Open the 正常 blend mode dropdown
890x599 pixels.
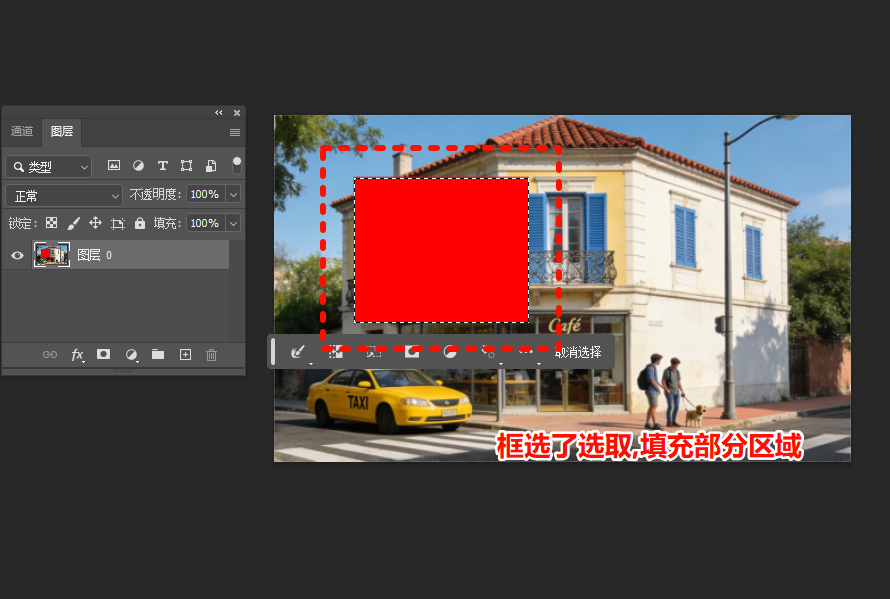(x=63, y=195)
